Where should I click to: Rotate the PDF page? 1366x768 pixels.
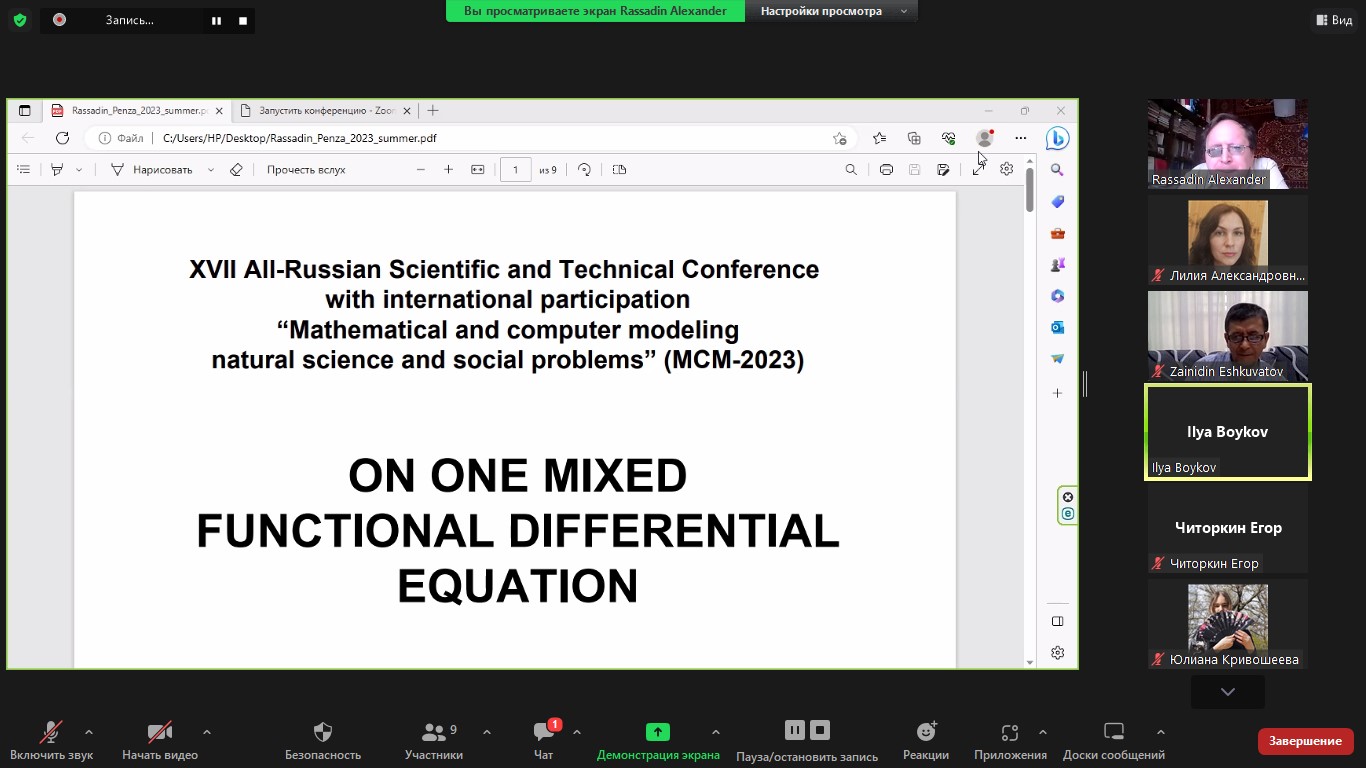(x=584, y=170)
